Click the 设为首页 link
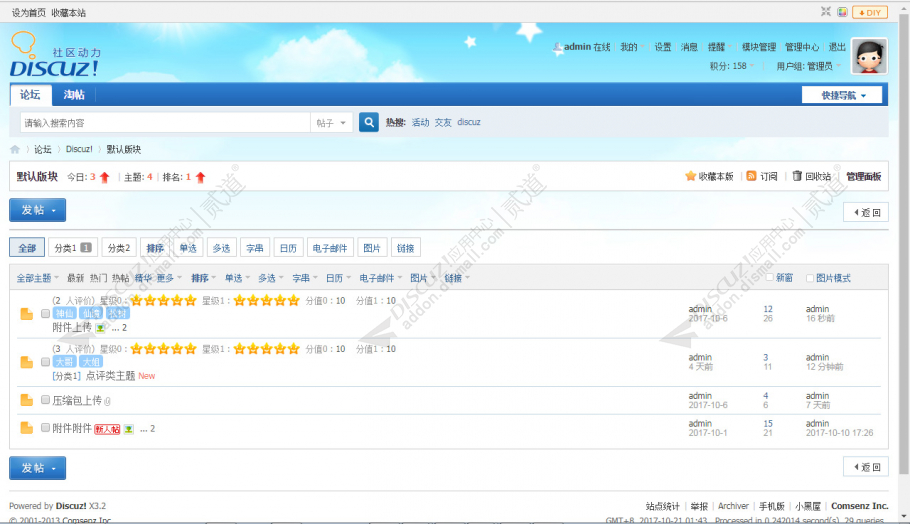 pyautogui.click(x=28, y=13)
